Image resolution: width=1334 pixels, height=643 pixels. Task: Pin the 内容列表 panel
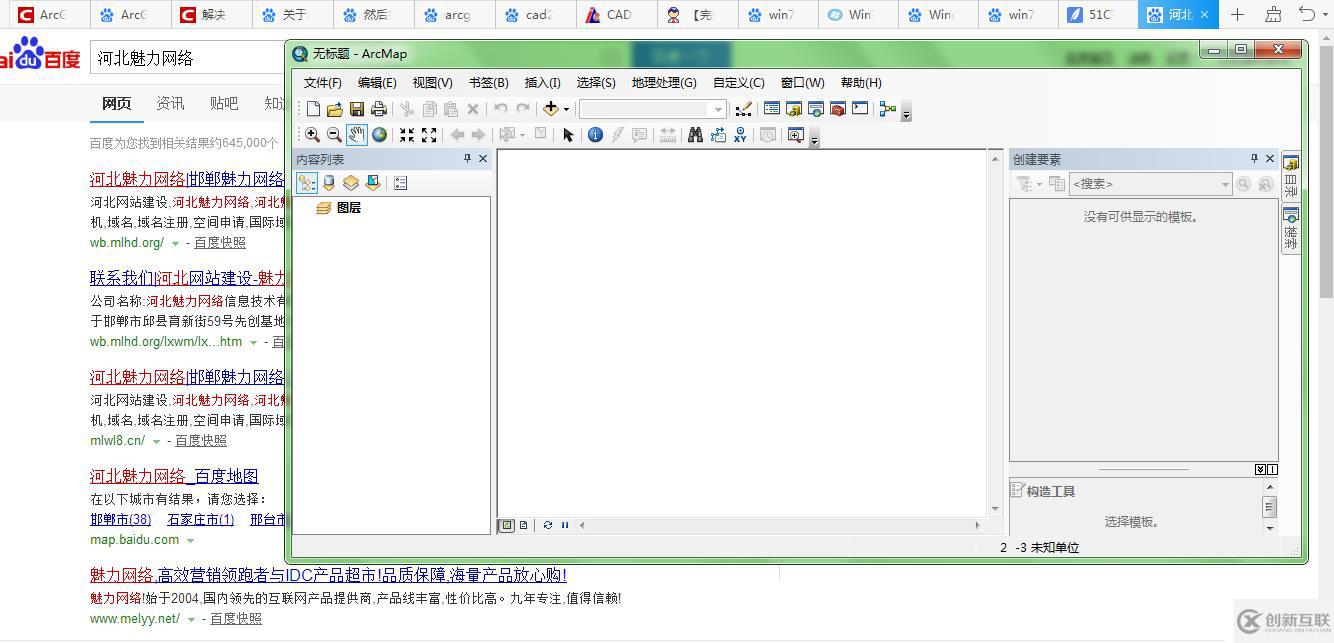[467, 159]
